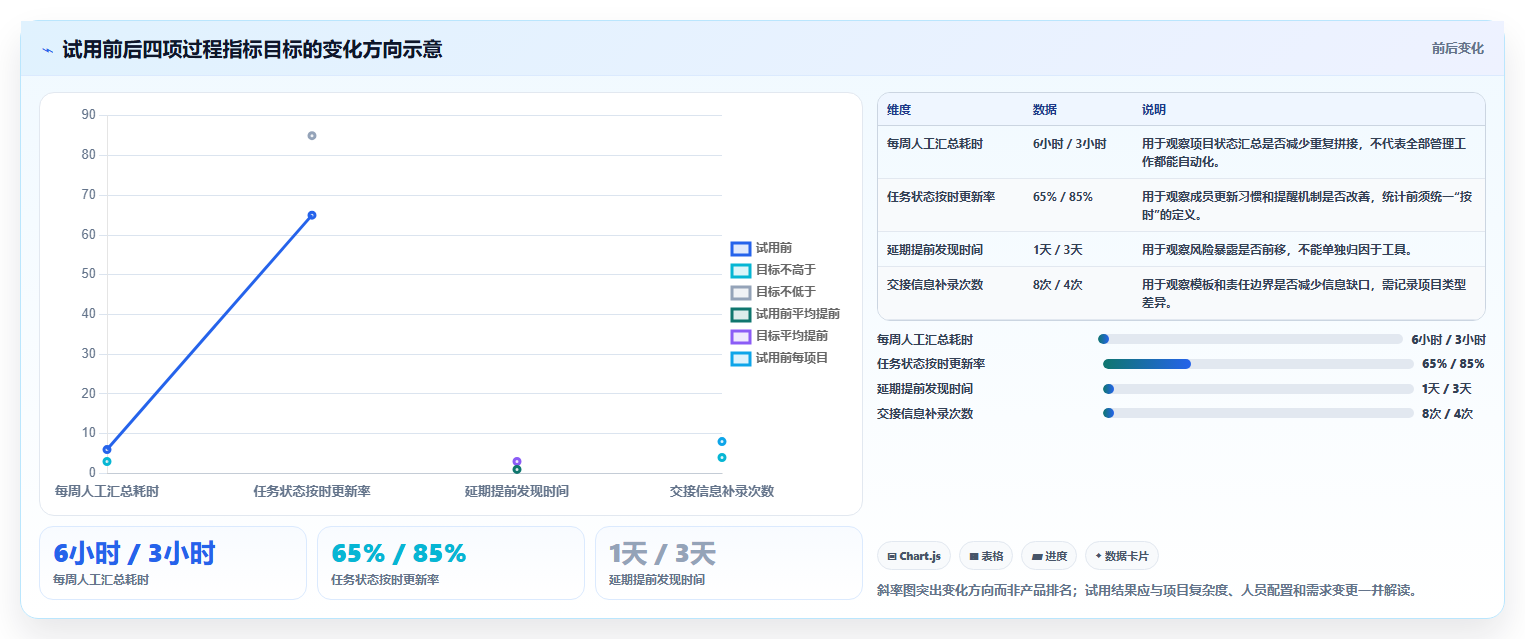
Task: Click the purple point above 延期提前发现时间
Action: click(x=517, y=461)
